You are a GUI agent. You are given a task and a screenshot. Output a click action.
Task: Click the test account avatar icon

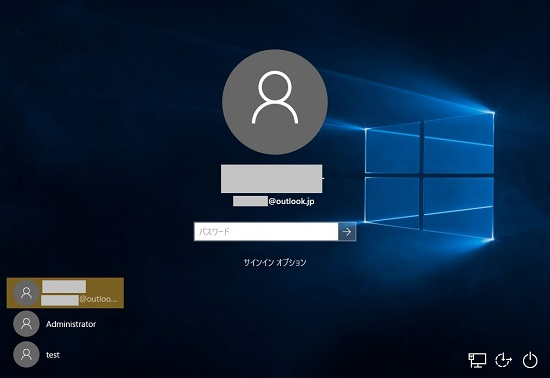(26, 355)
